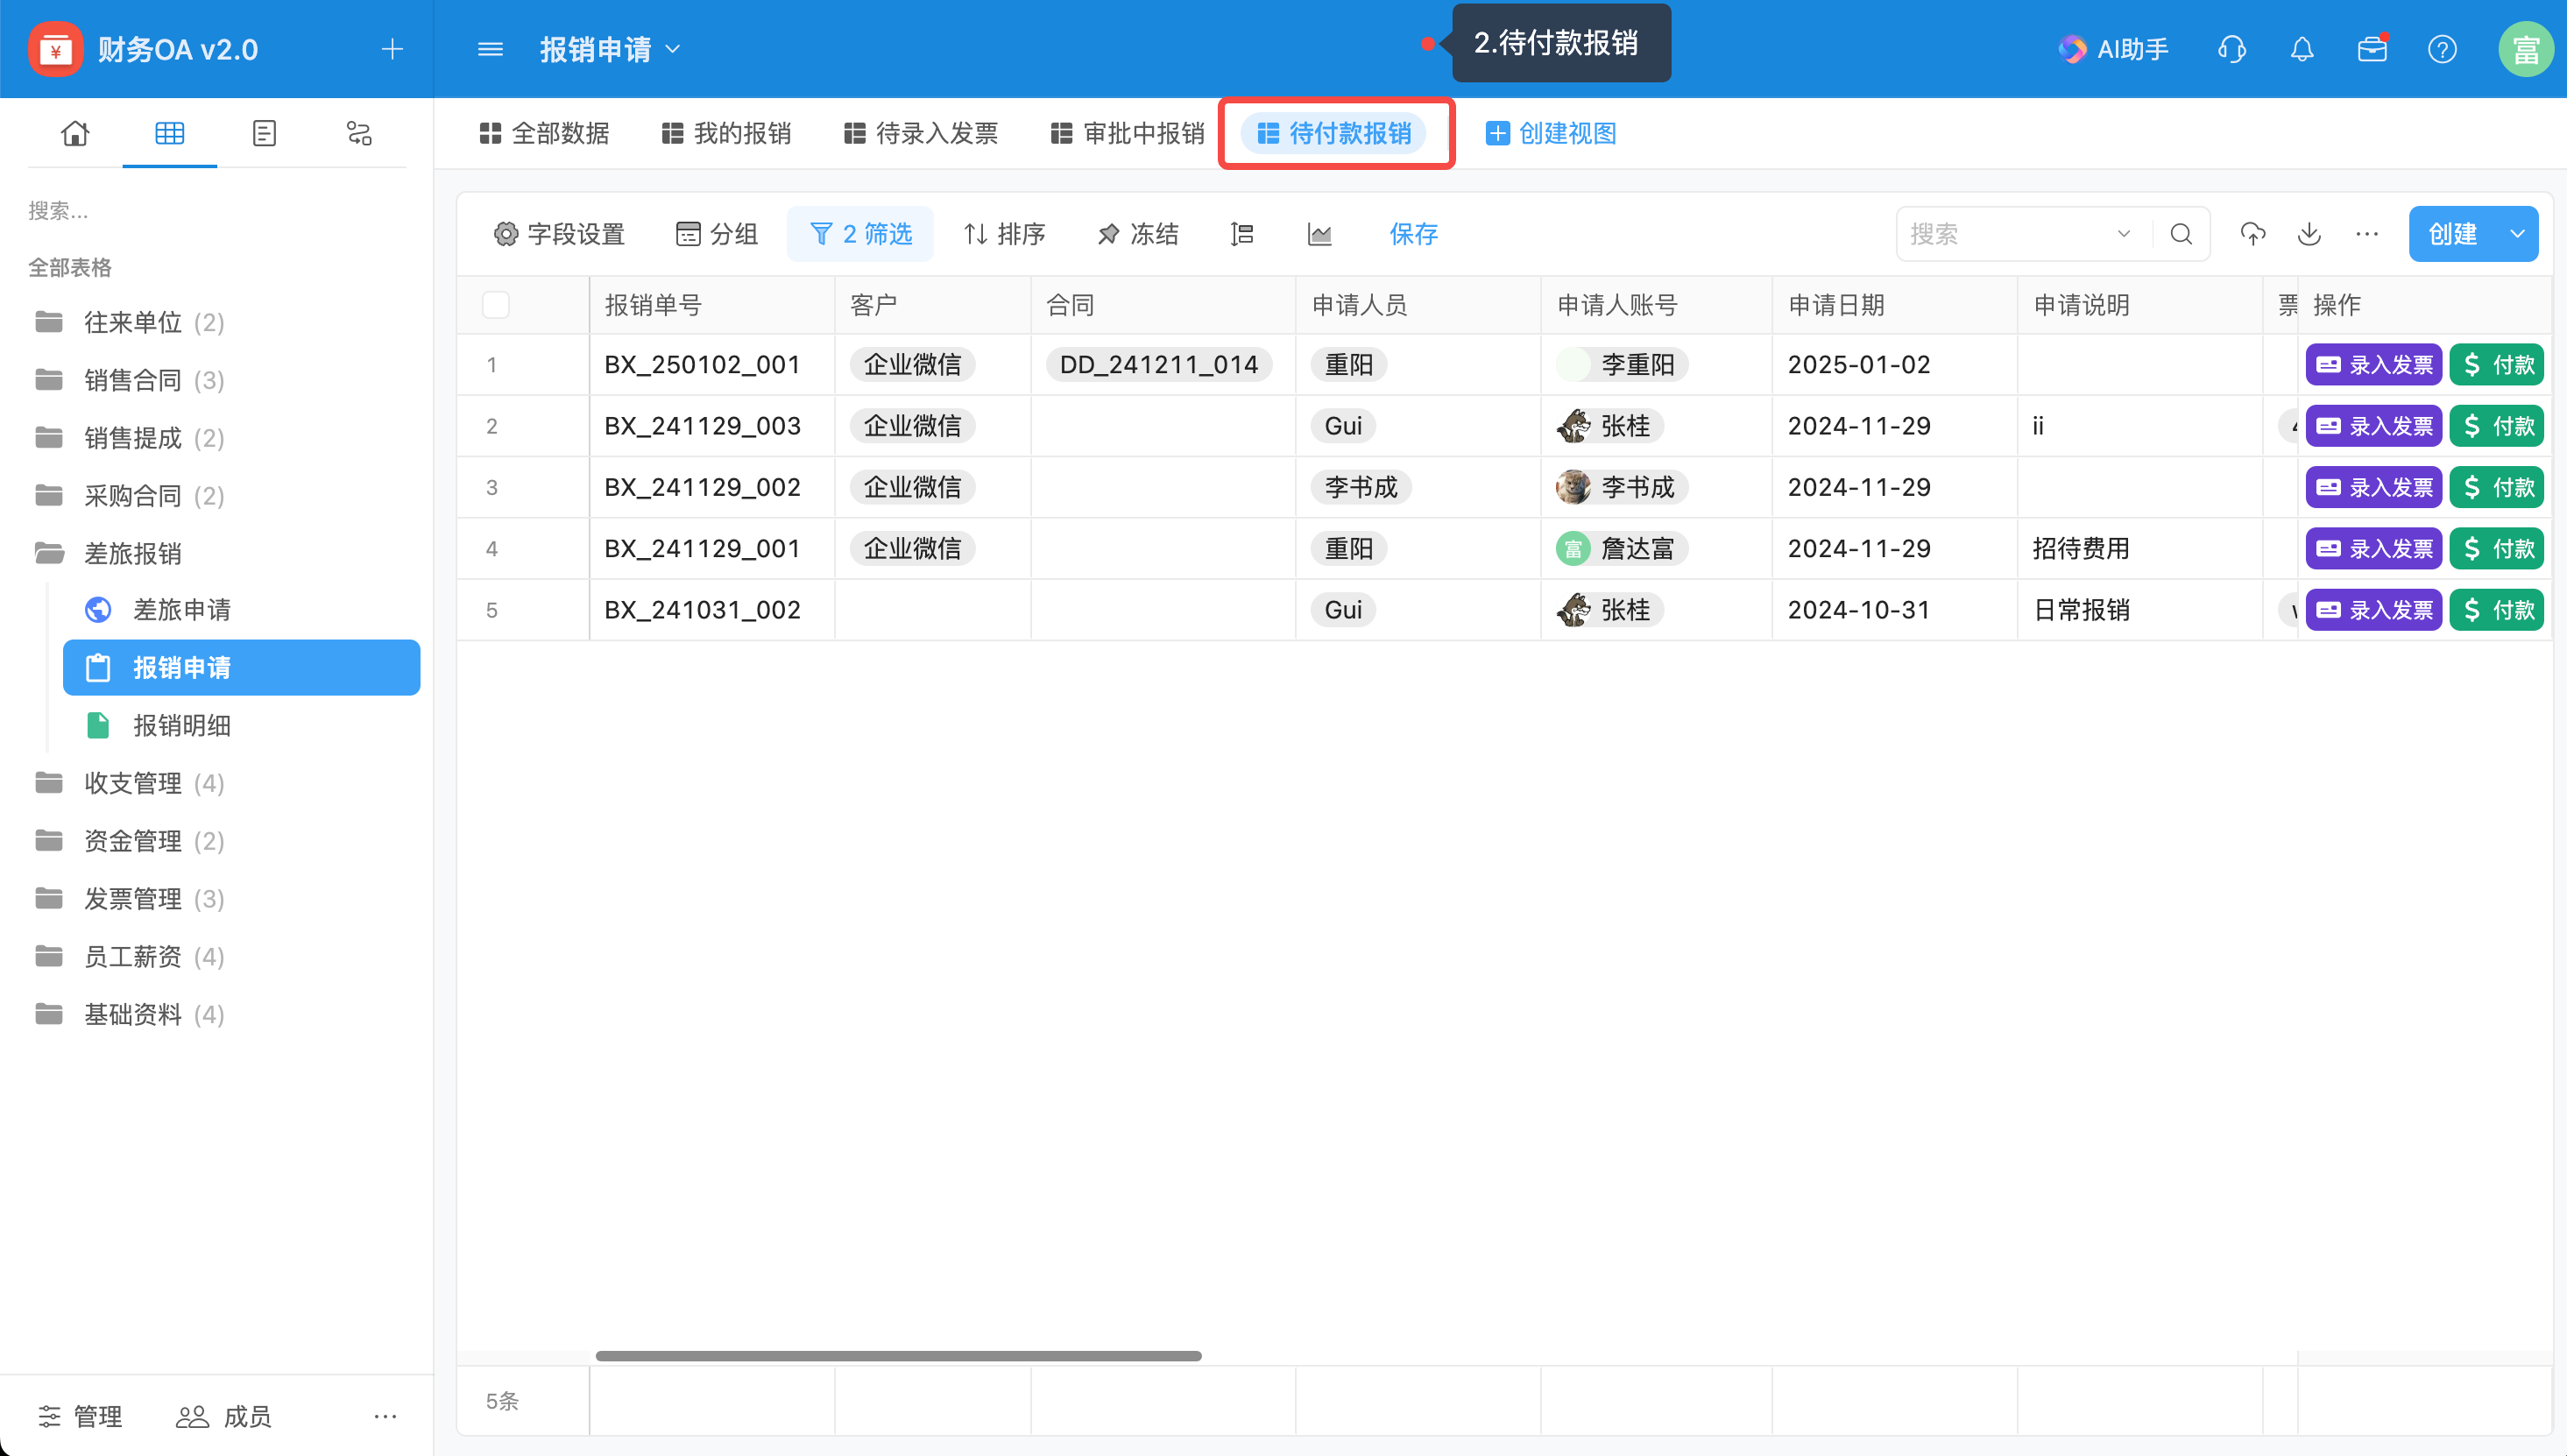Open 冻结 freeze option
Image resolution: width=2567 pixels, height=1456 pixels.
pyautogui.click(x=1138, y=234)
